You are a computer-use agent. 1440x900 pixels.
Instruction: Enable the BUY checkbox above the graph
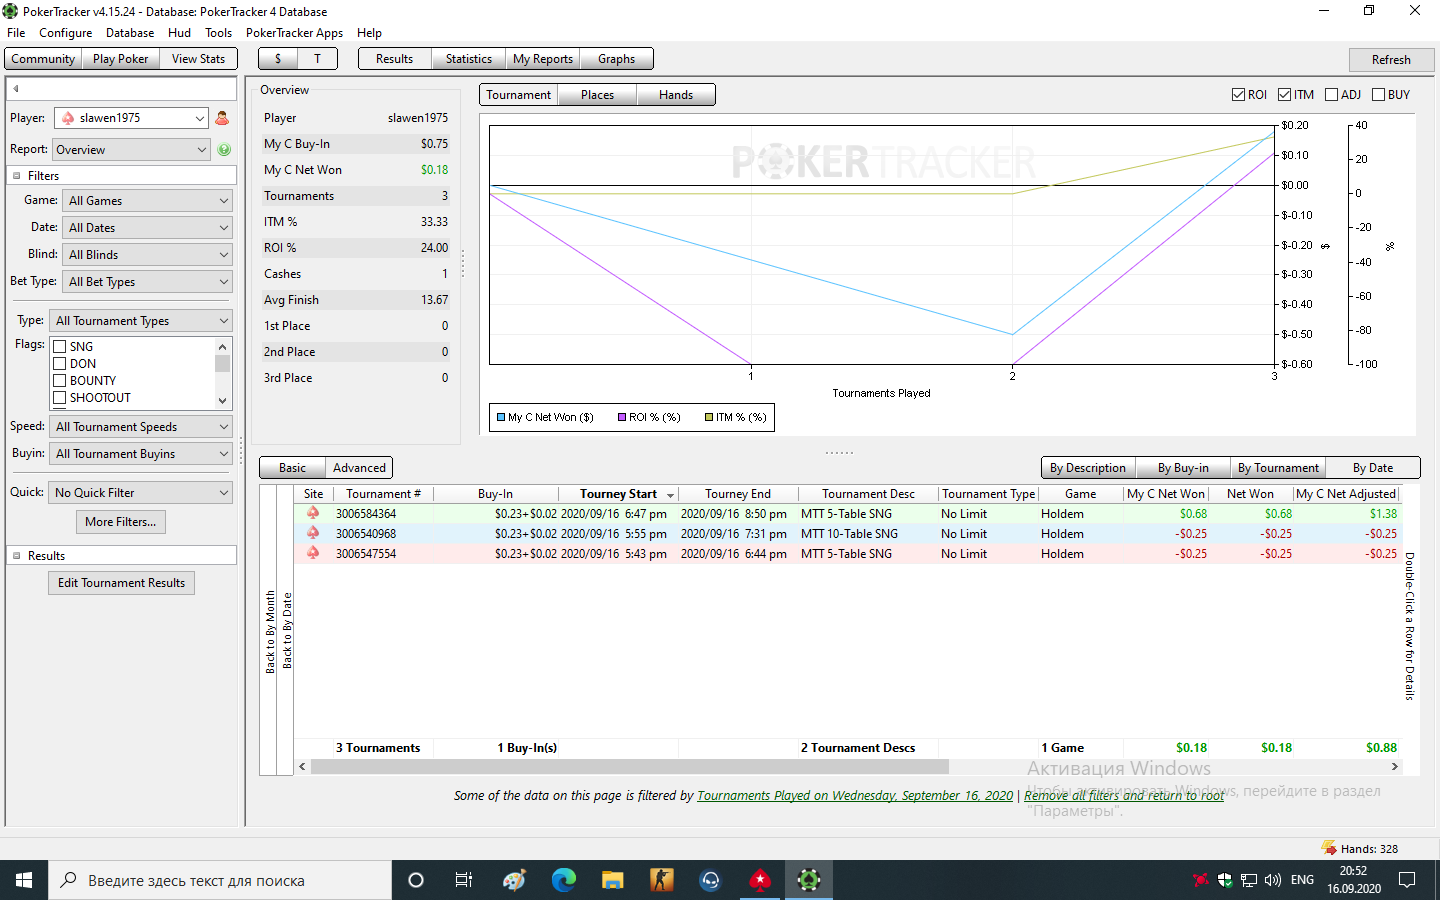pos(1379,95)
